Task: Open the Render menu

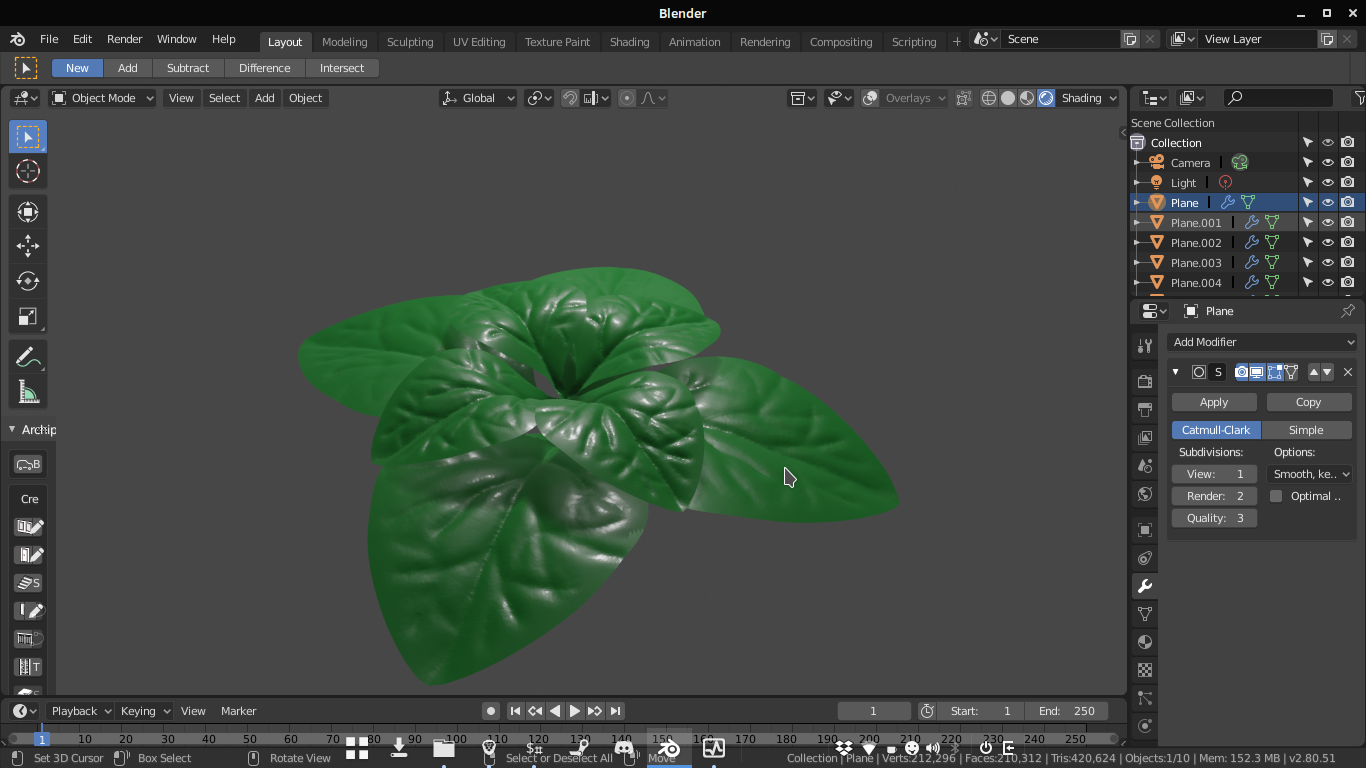Action: [125, 39]
